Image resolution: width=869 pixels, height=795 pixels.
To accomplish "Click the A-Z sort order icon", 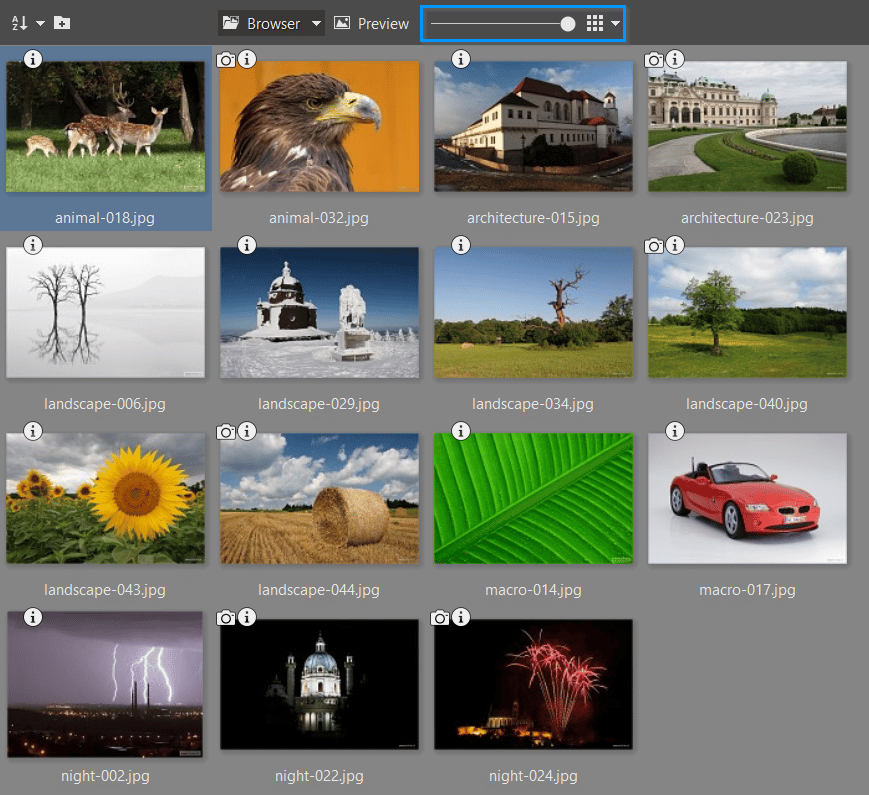I will click(19, 23).
